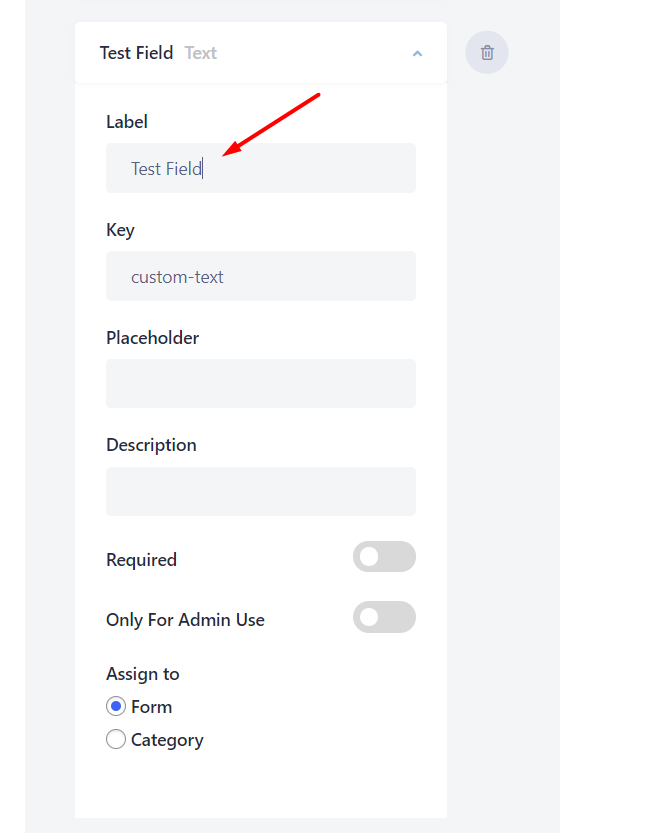Click the Test Field header title

pos(136,53)
